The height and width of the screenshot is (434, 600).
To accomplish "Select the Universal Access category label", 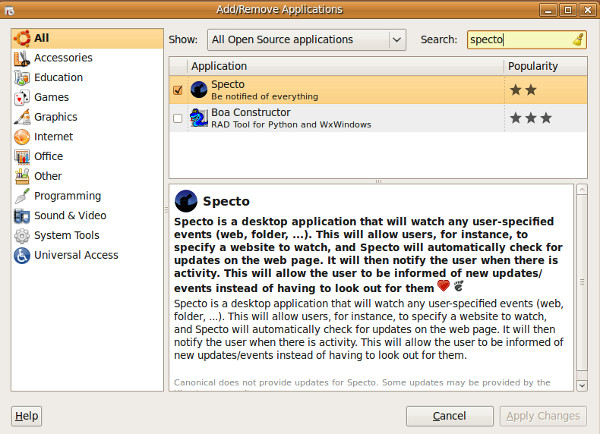I will click(76, 255).
